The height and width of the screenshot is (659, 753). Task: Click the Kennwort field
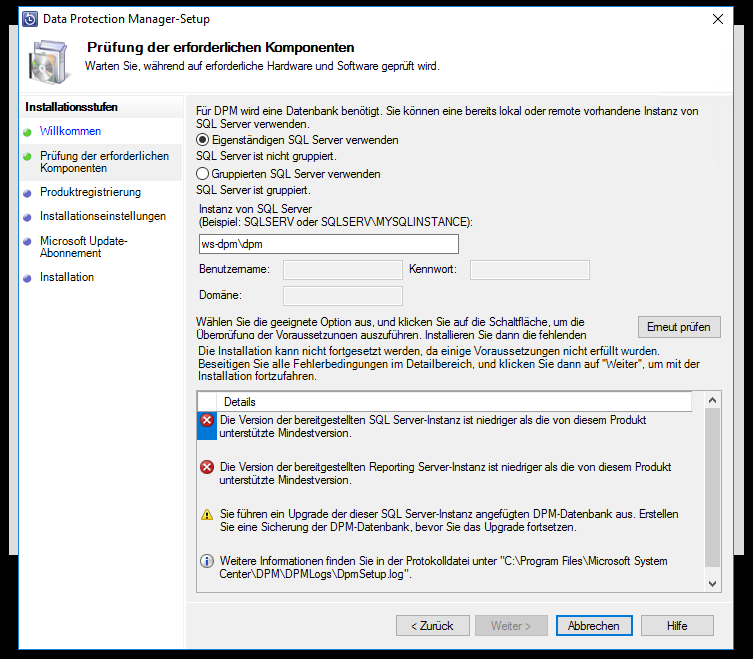coord(530,270)
